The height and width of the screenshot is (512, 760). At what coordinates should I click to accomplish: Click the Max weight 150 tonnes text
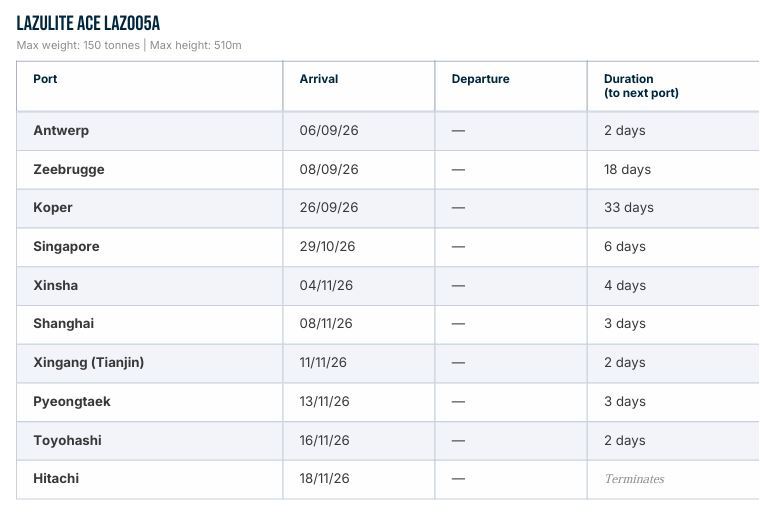pos(78,45)
